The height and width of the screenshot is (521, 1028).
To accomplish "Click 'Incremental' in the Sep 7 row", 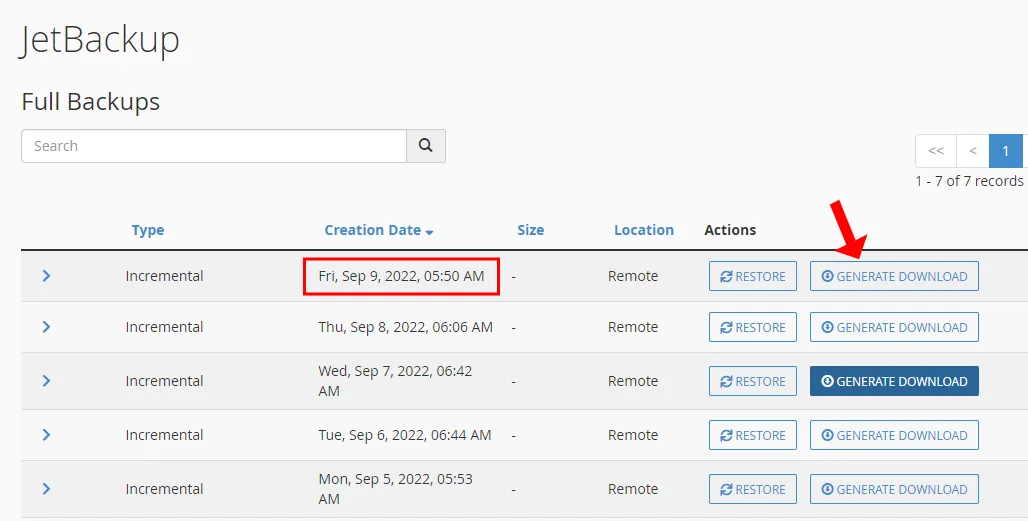I will click(x=165, y=381).
